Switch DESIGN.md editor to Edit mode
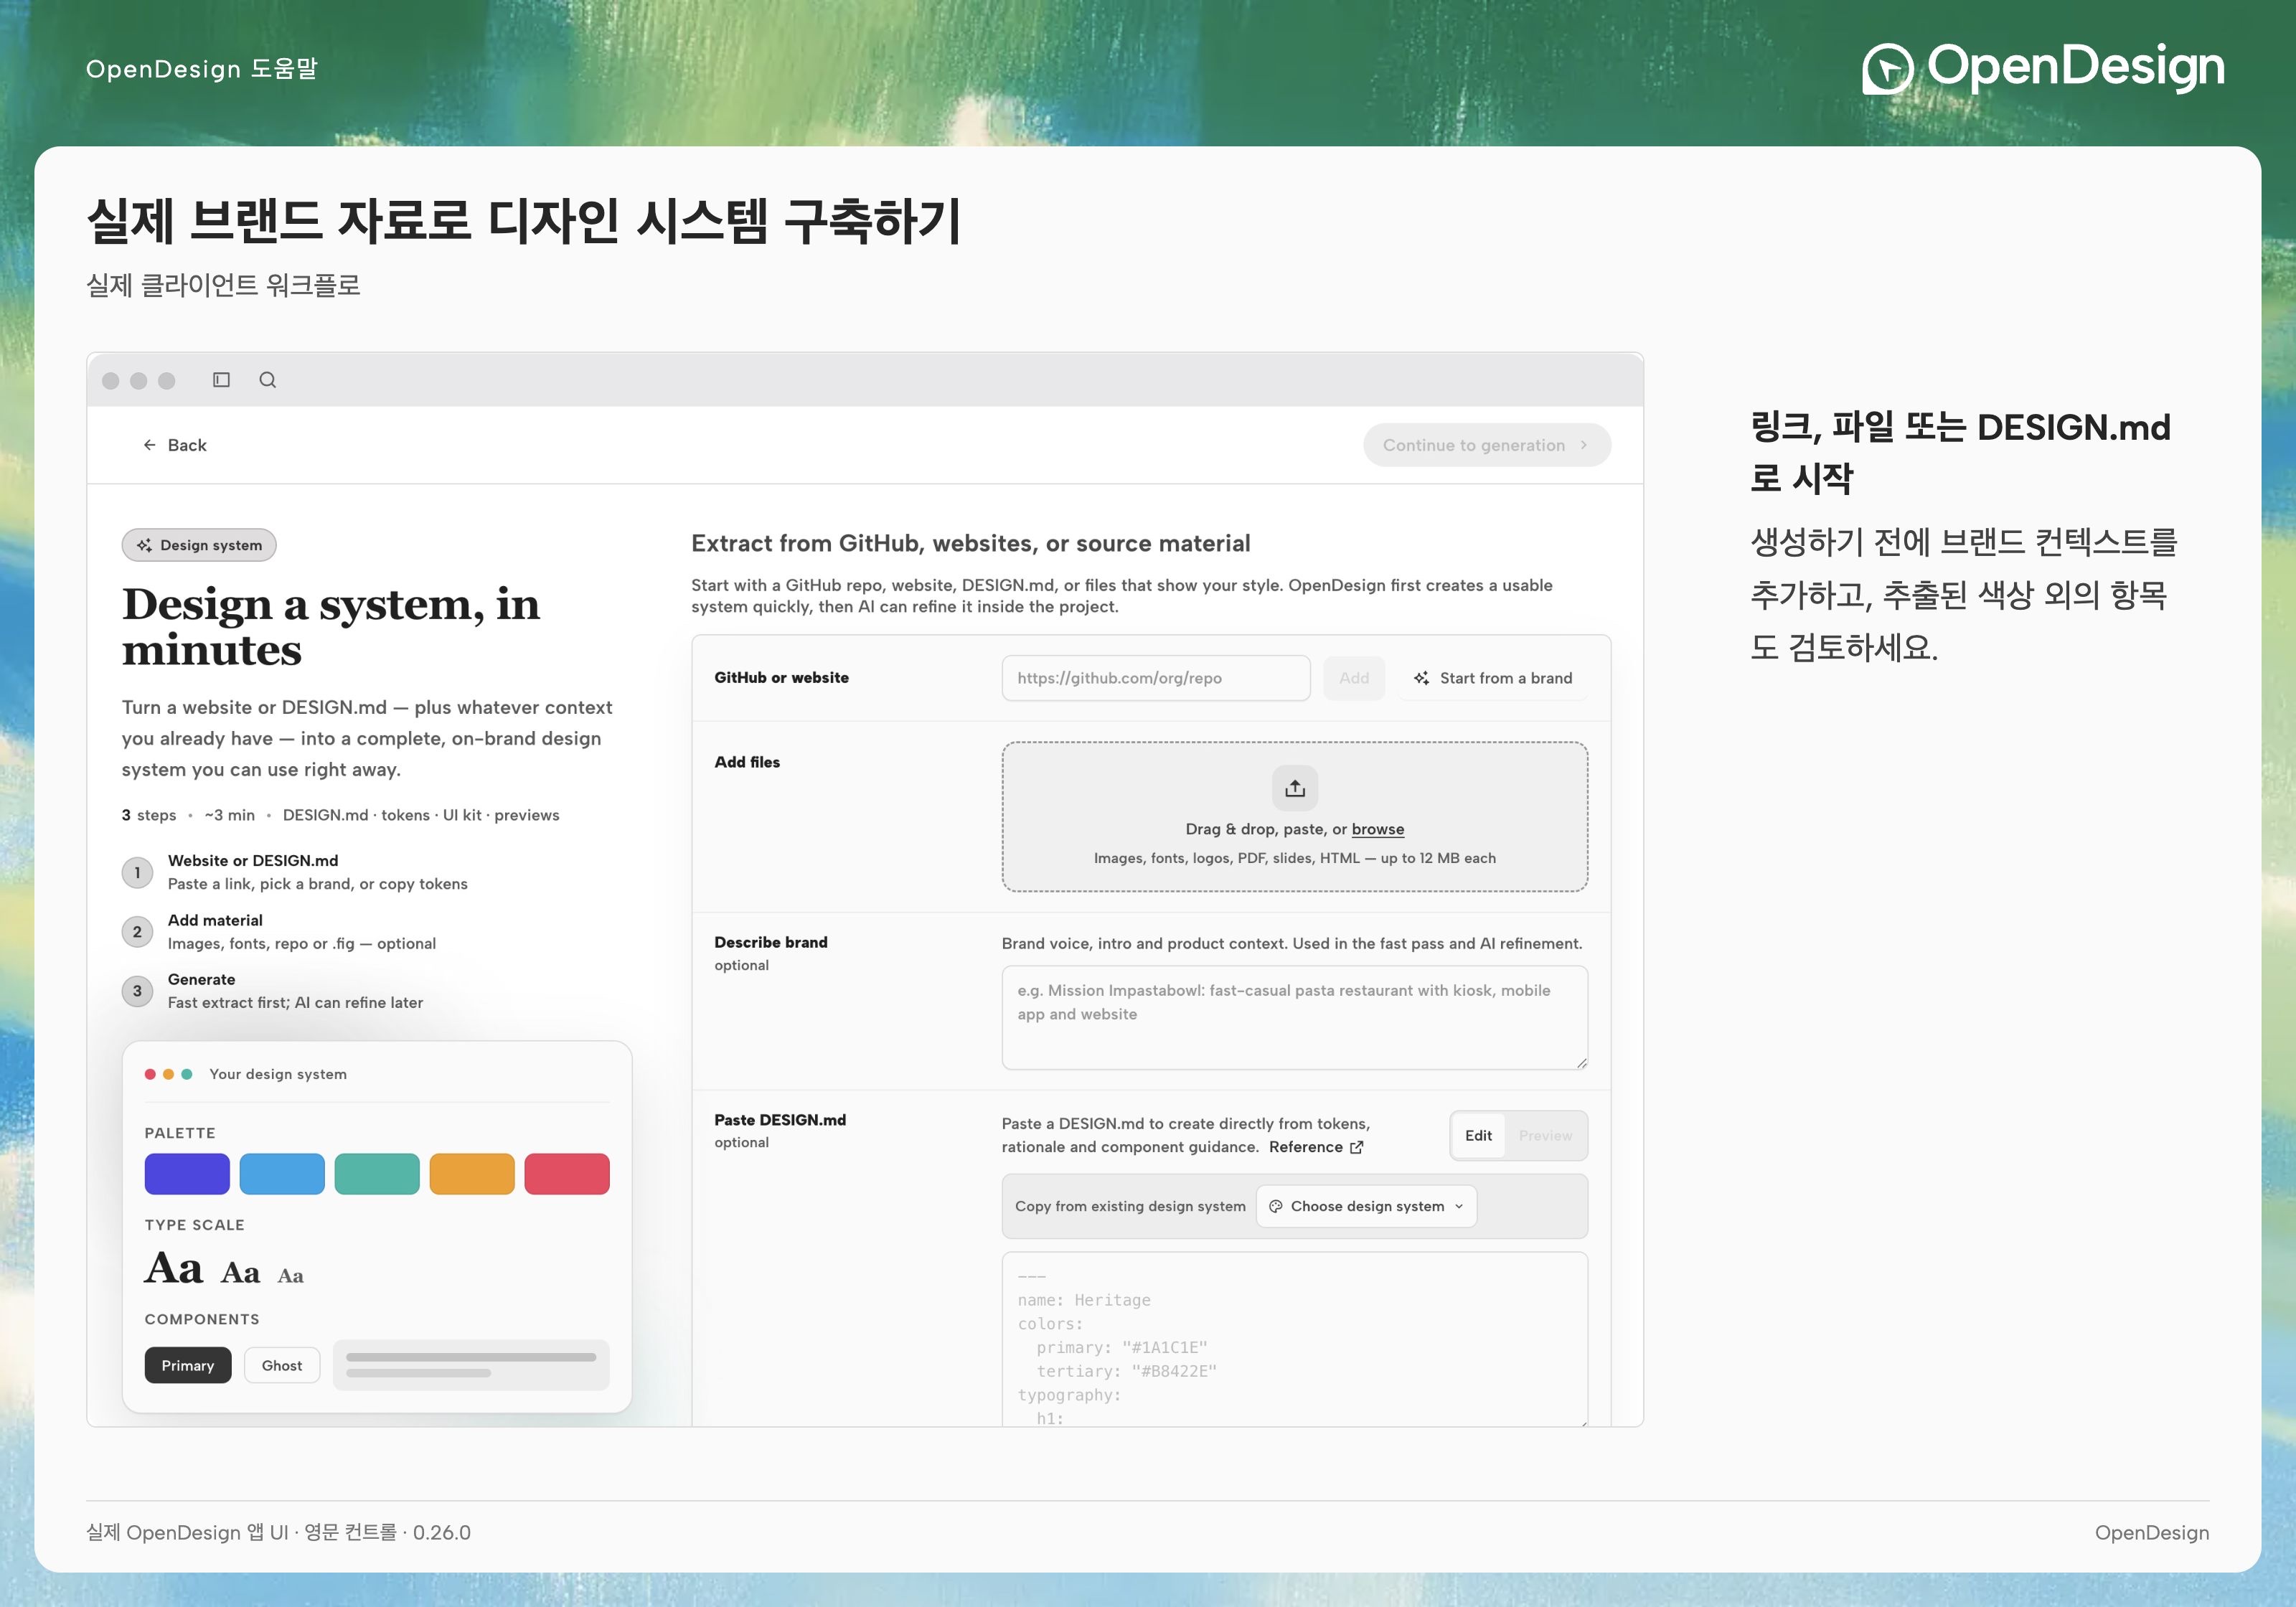The image size is (2296, 1607). [1478, 1136]
